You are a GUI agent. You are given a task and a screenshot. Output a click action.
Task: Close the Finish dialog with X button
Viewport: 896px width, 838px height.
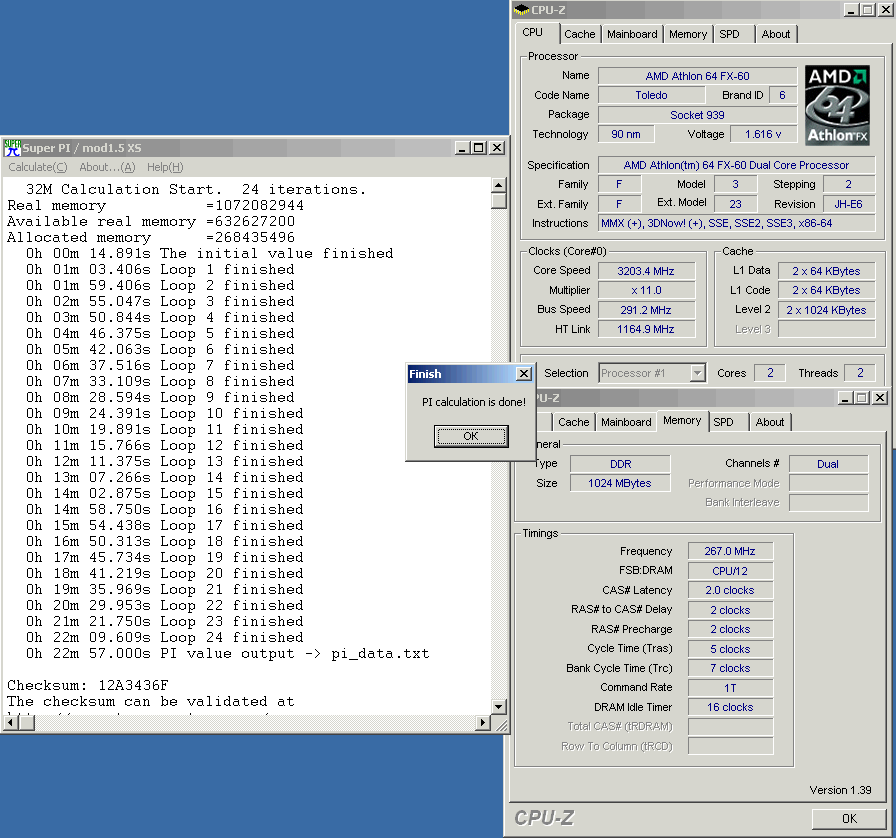pos(523,374)
